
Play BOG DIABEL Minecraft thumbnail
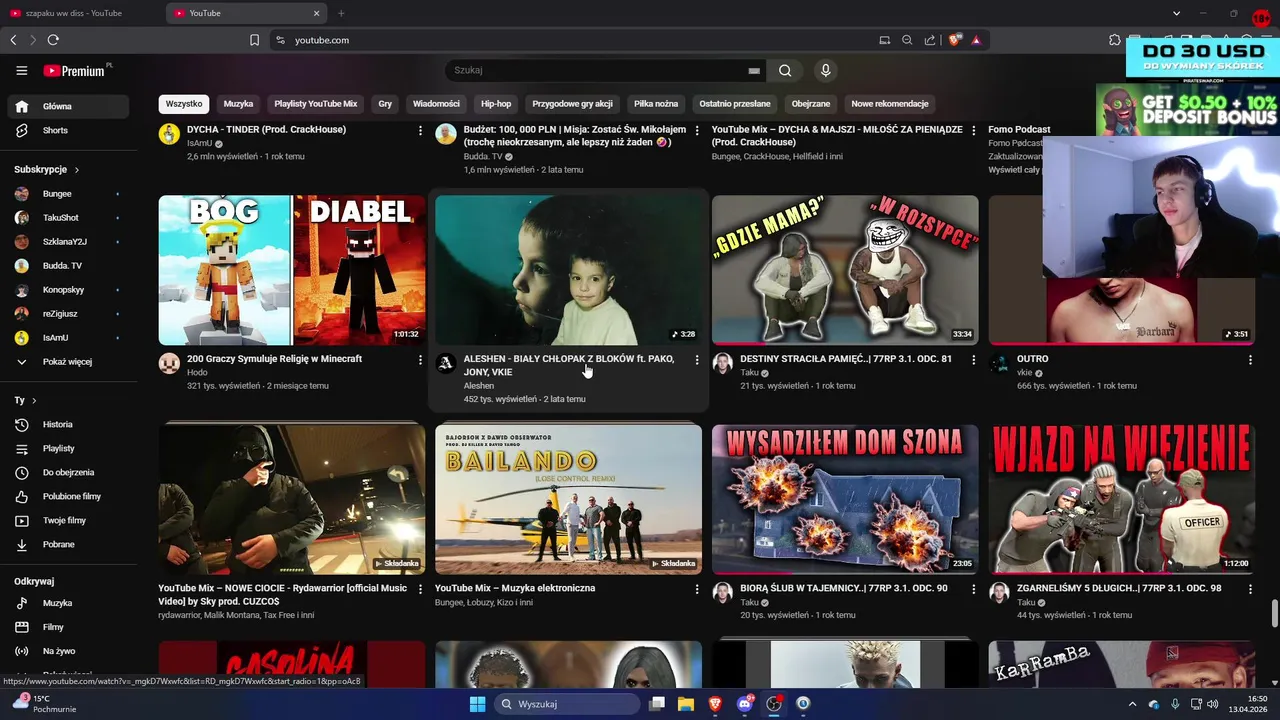point(292,270)
